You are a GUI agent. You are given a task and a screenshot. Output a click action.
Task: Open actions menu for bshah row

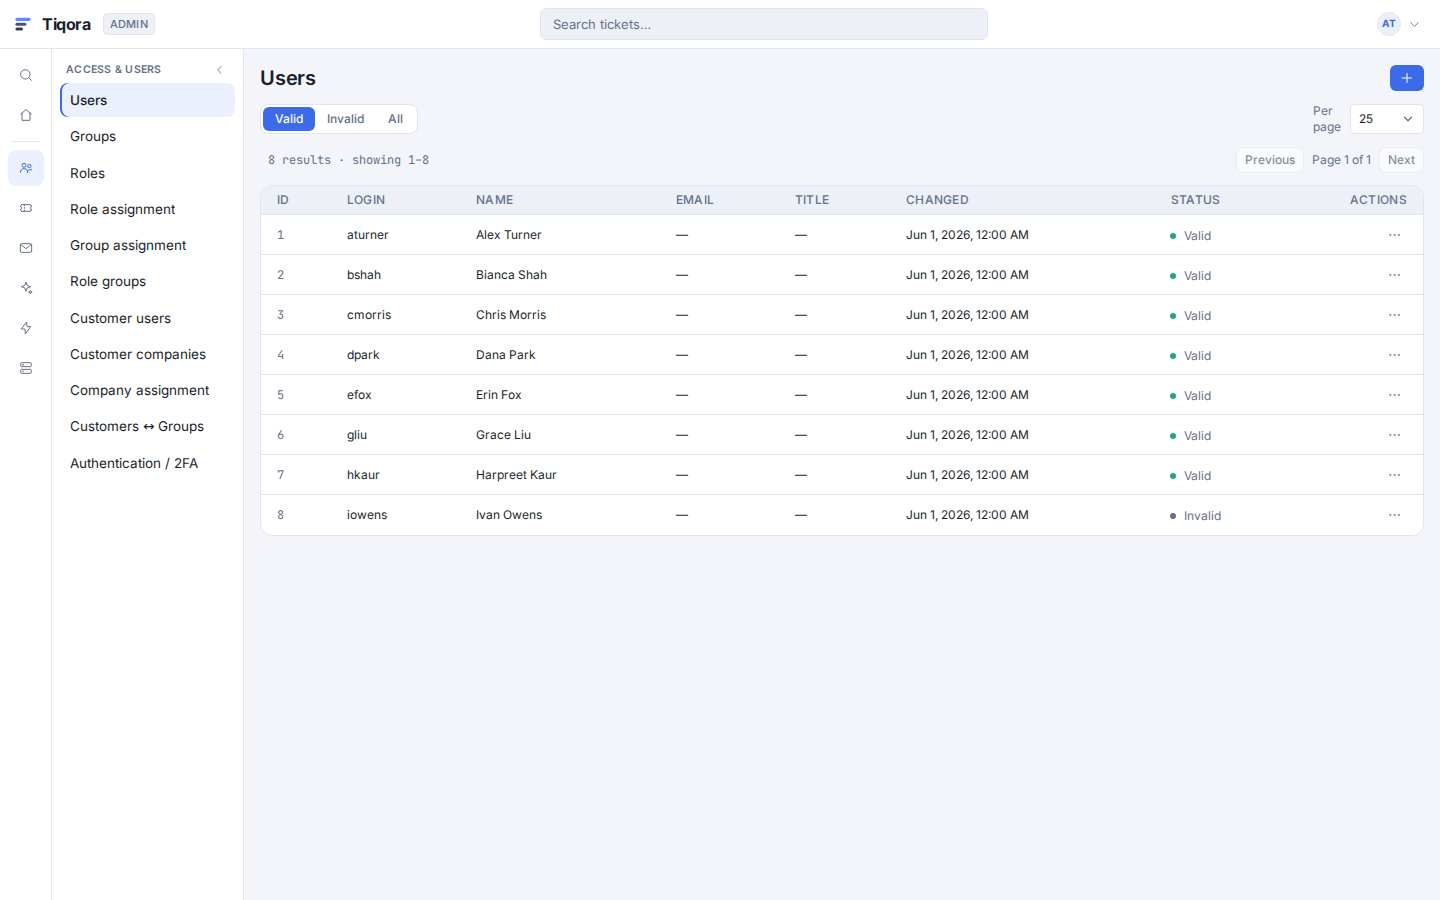(x=1394, y=275)
